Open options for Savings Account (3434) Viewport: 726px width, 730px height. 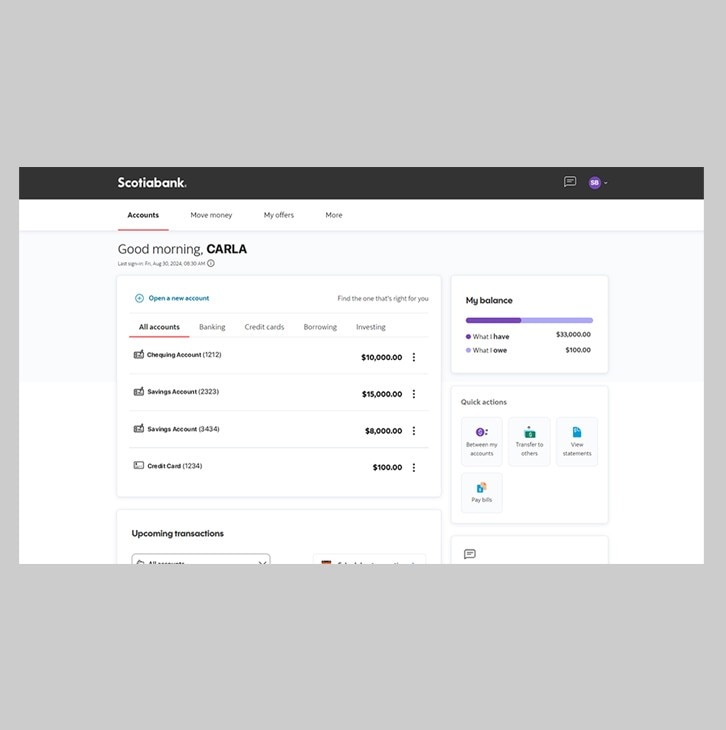(x=414, y=431)
